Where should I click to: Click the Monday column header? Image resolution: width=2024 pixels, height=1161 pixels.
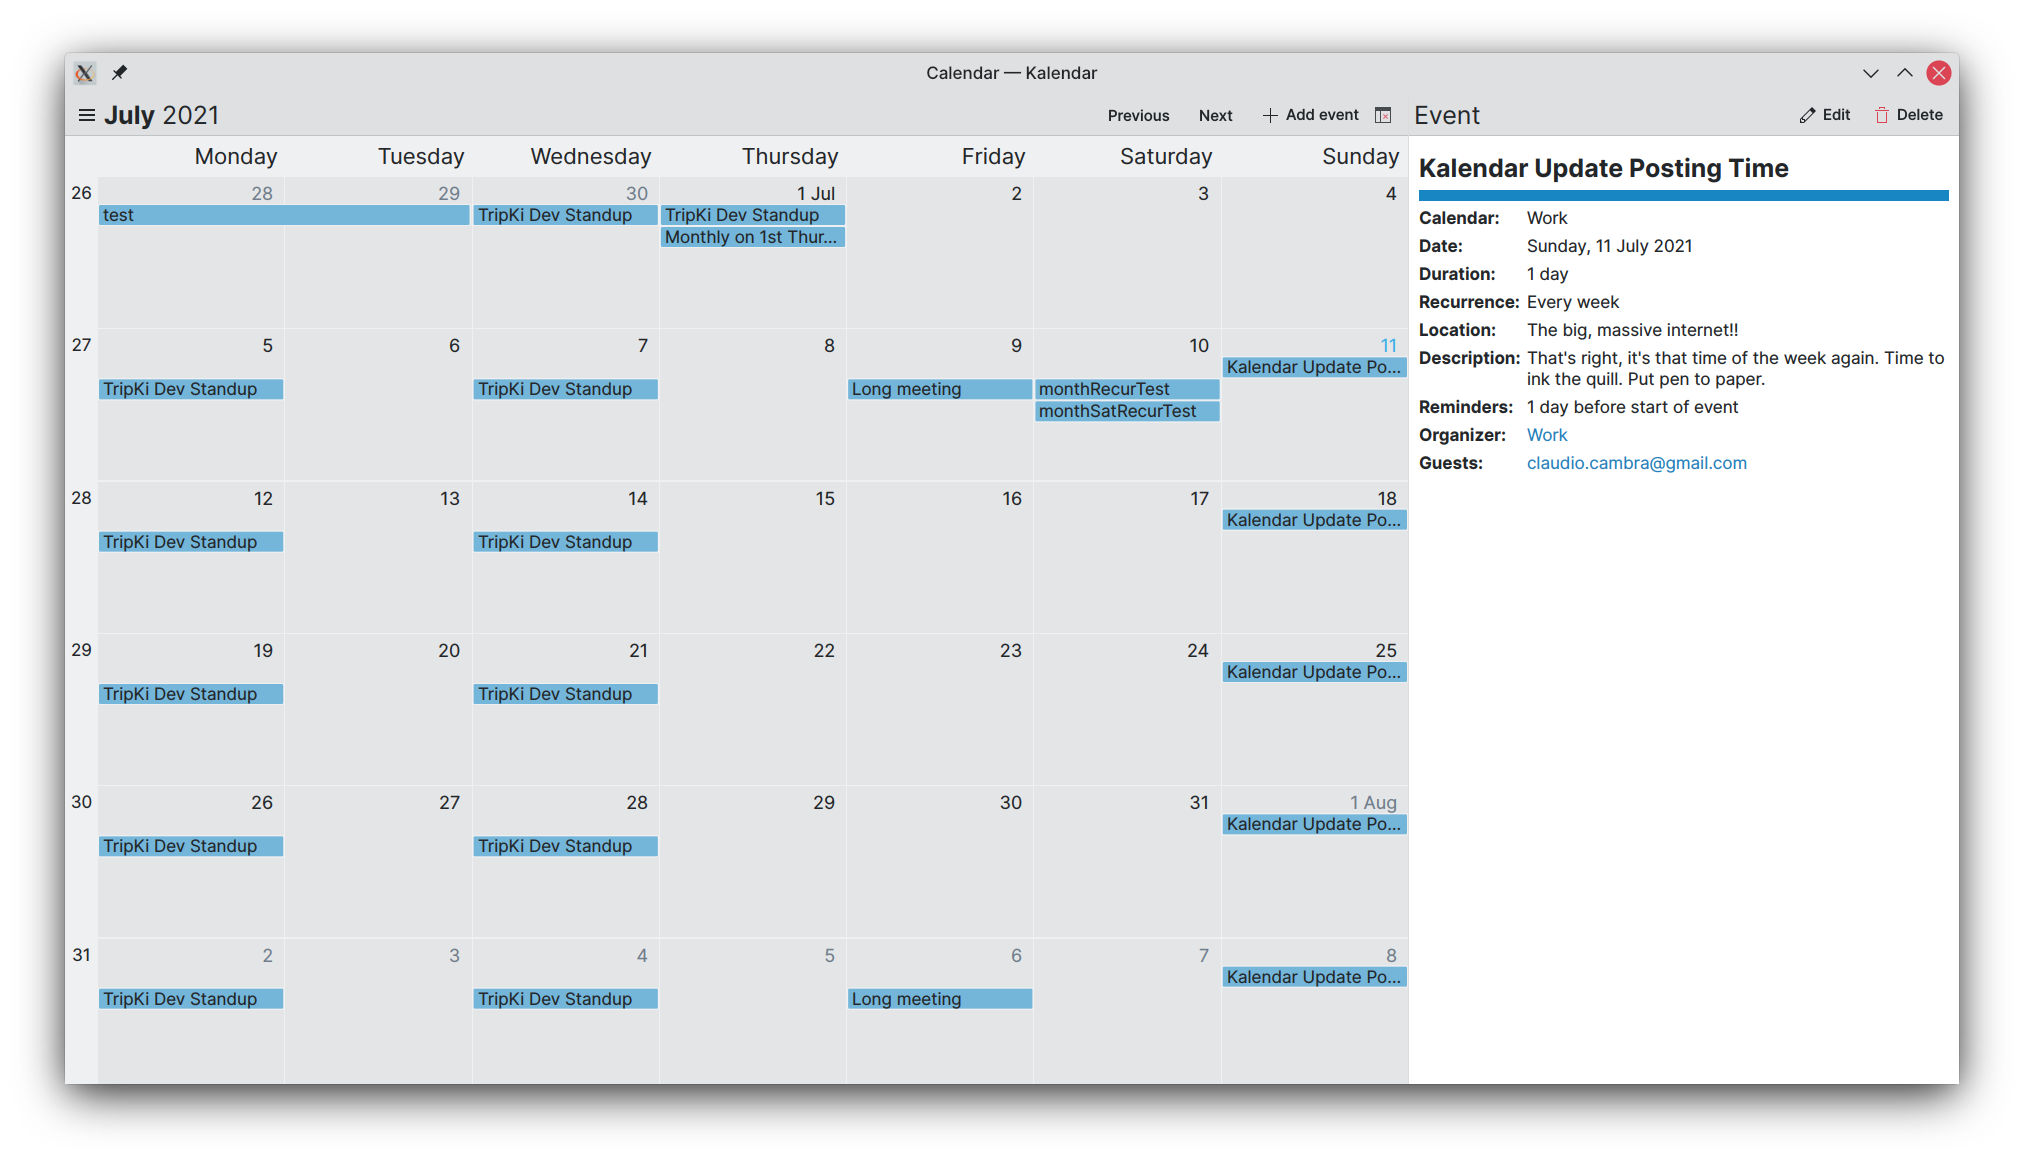[236, 157]
